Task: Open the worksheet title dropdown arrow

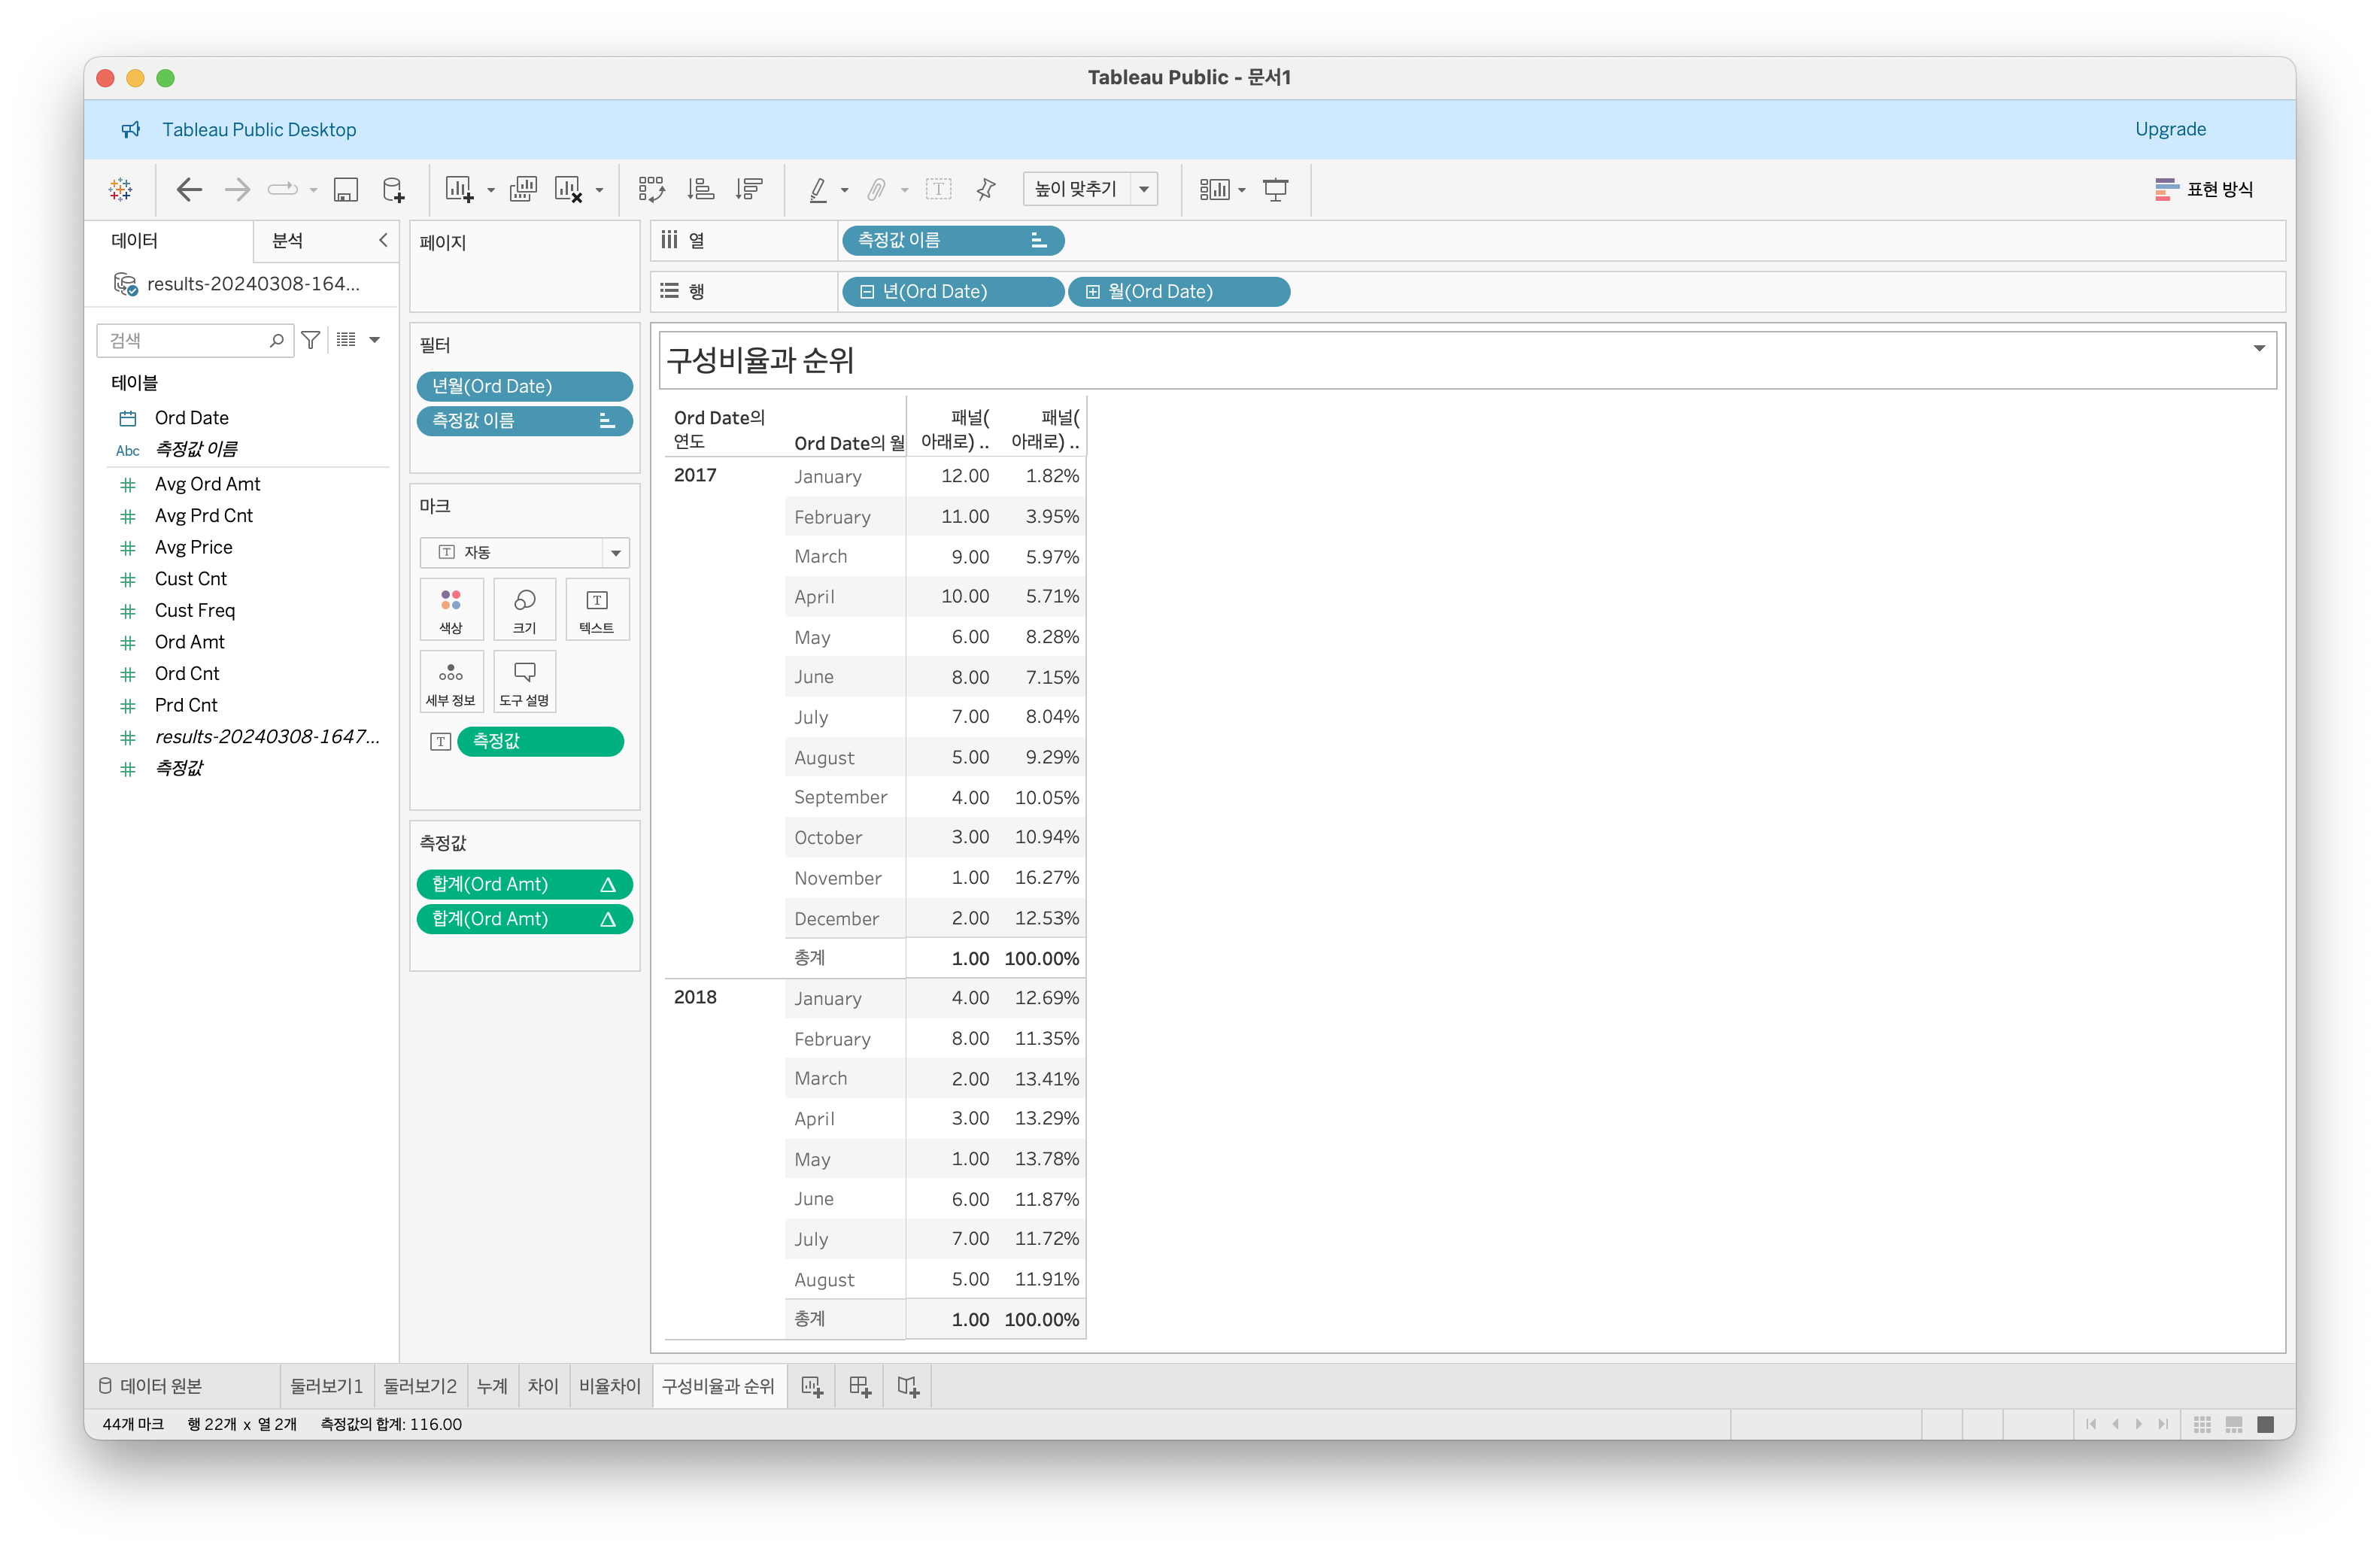Action: 2258,348
